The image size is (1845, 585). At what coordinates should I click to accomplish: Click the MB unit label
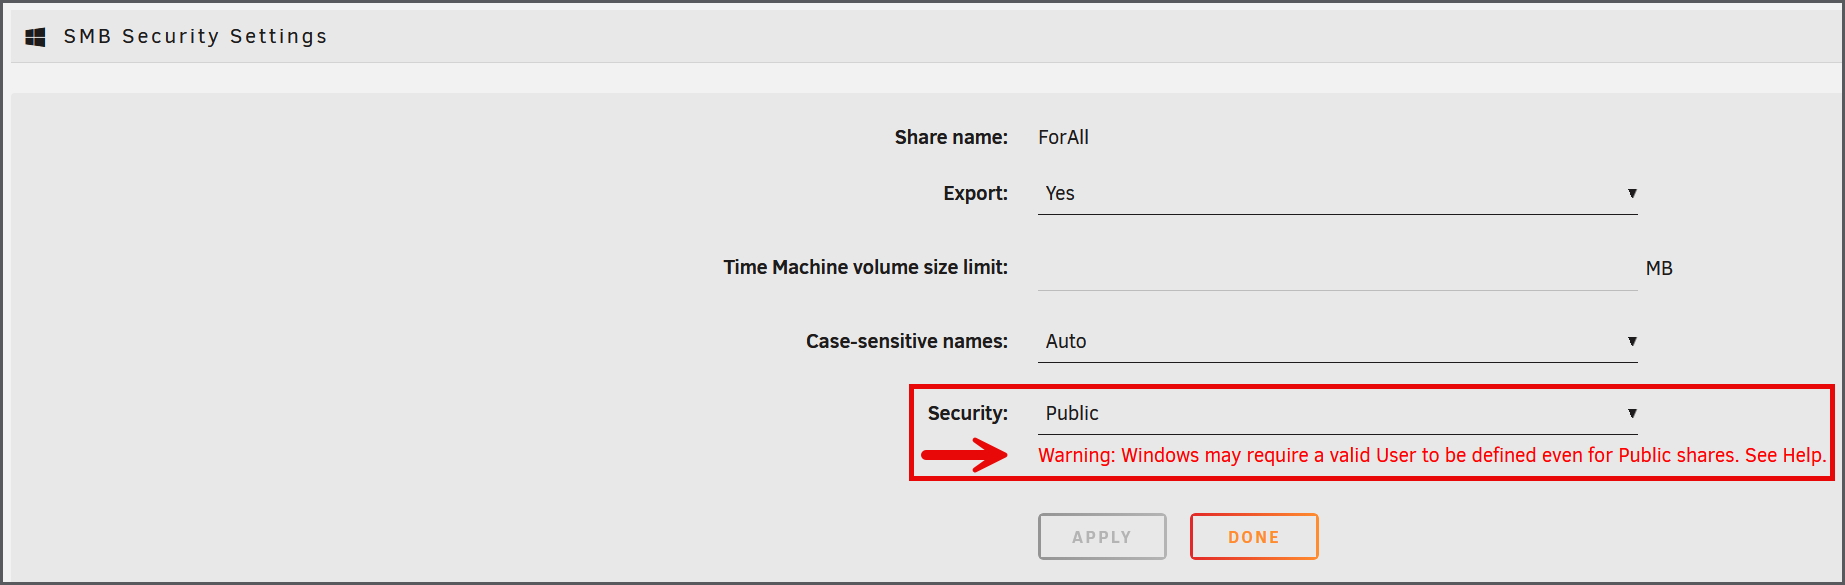click(1659, 269)
